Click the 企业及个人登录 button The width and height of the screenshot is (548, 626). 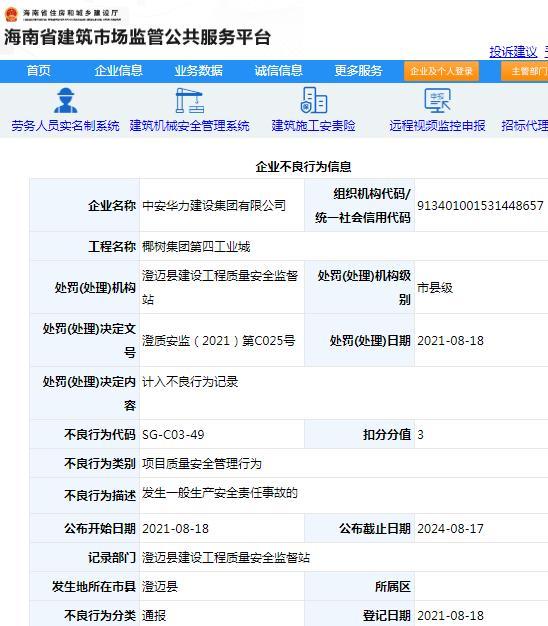[x=441, y=71]
